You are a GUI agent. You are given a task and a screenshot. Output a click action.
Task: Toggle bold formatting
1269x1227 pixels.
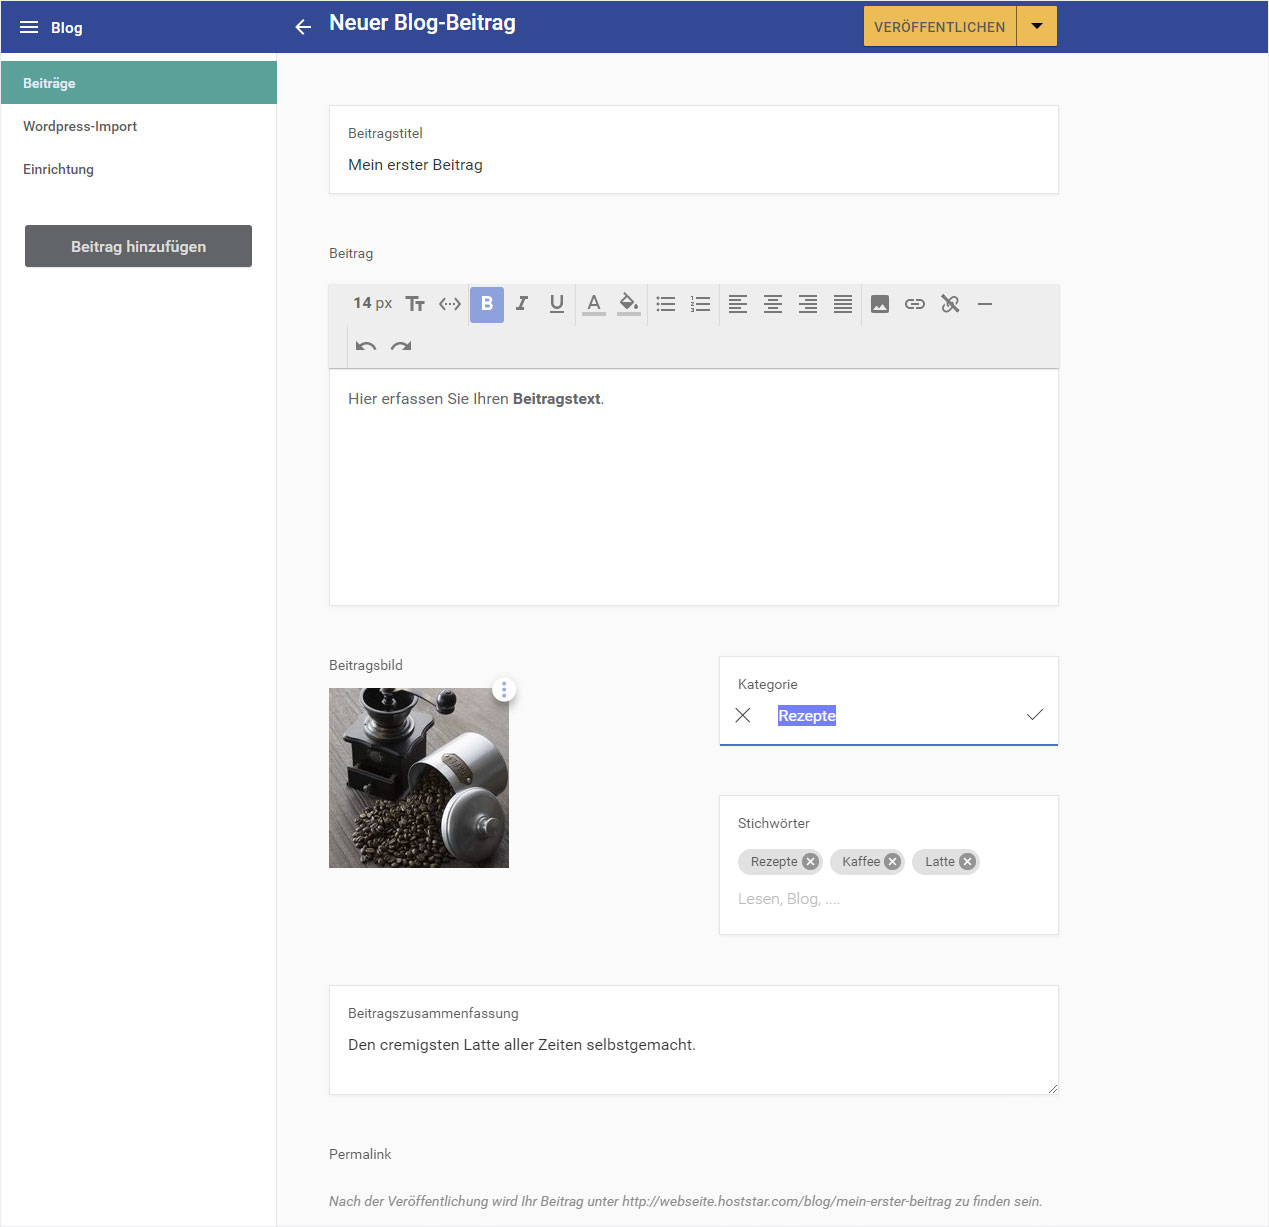(487, 304)
